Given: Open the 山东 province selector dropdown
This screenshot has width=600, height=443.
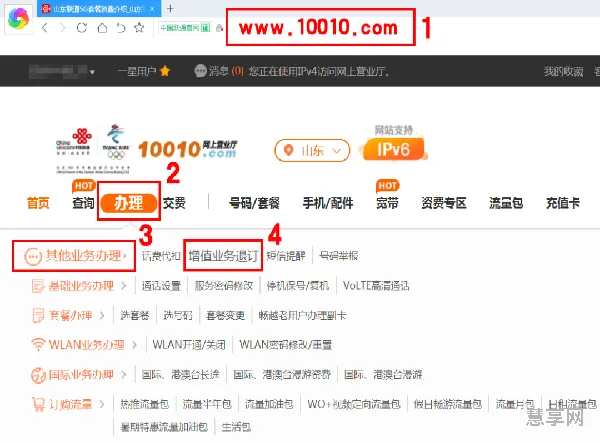Looking at the screenshot, I should 312,150.
